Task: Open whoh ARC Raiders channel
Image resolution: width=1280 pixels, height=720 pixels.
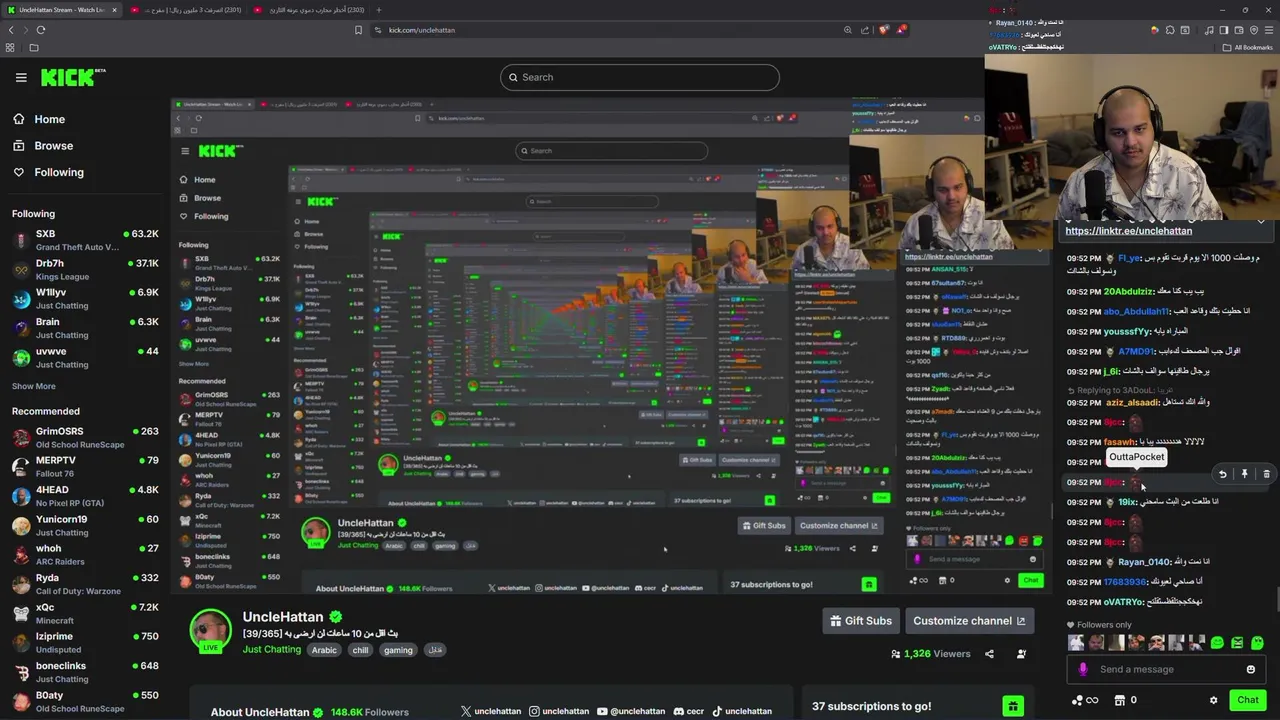Action: tap(84, 555)
